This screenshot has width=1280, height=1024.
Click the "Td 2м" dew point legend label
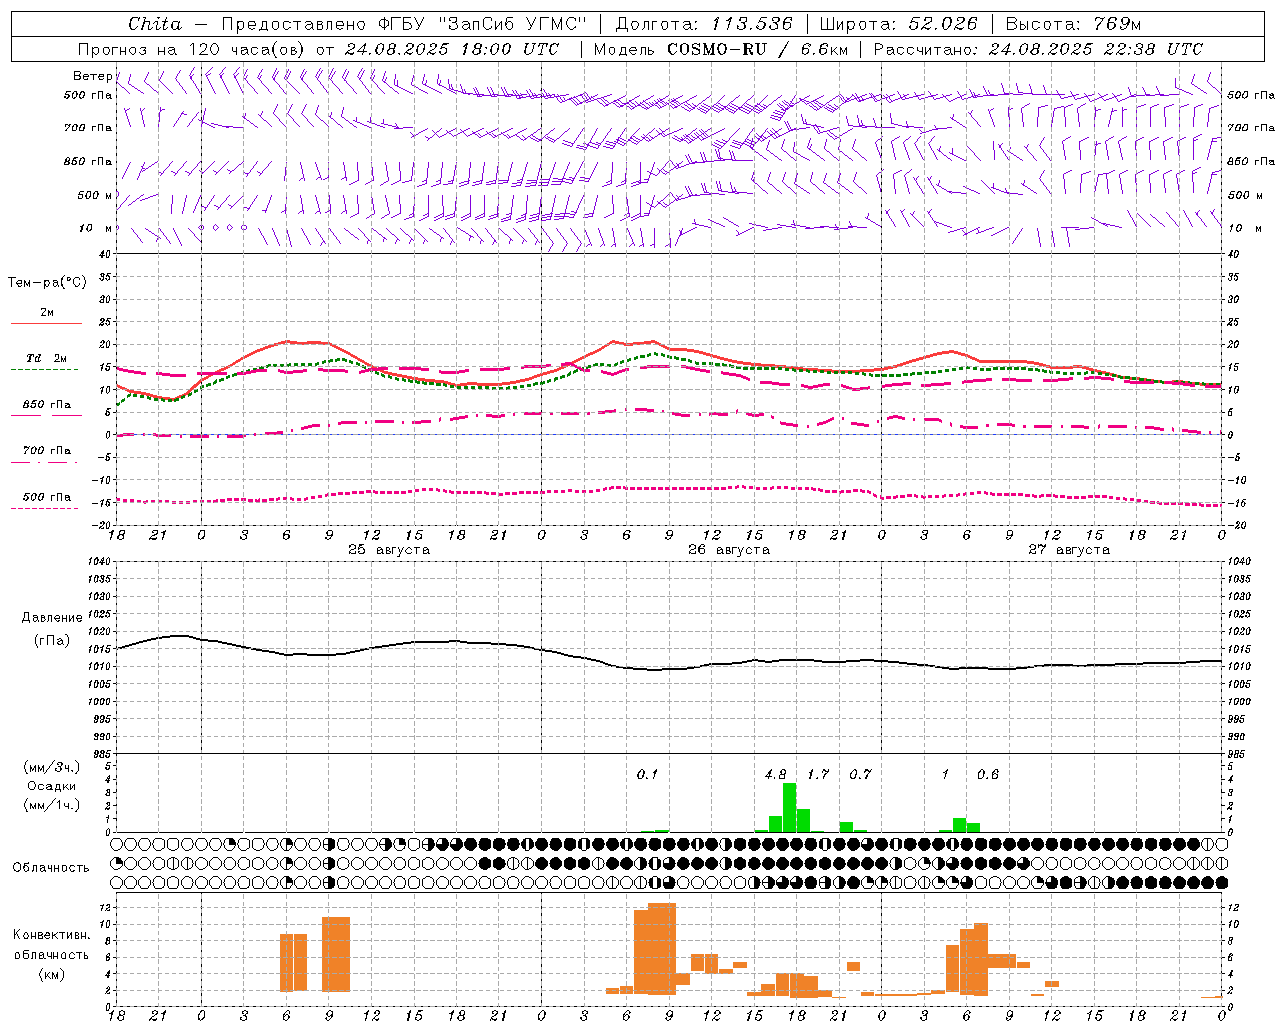[x=46, y=358]
